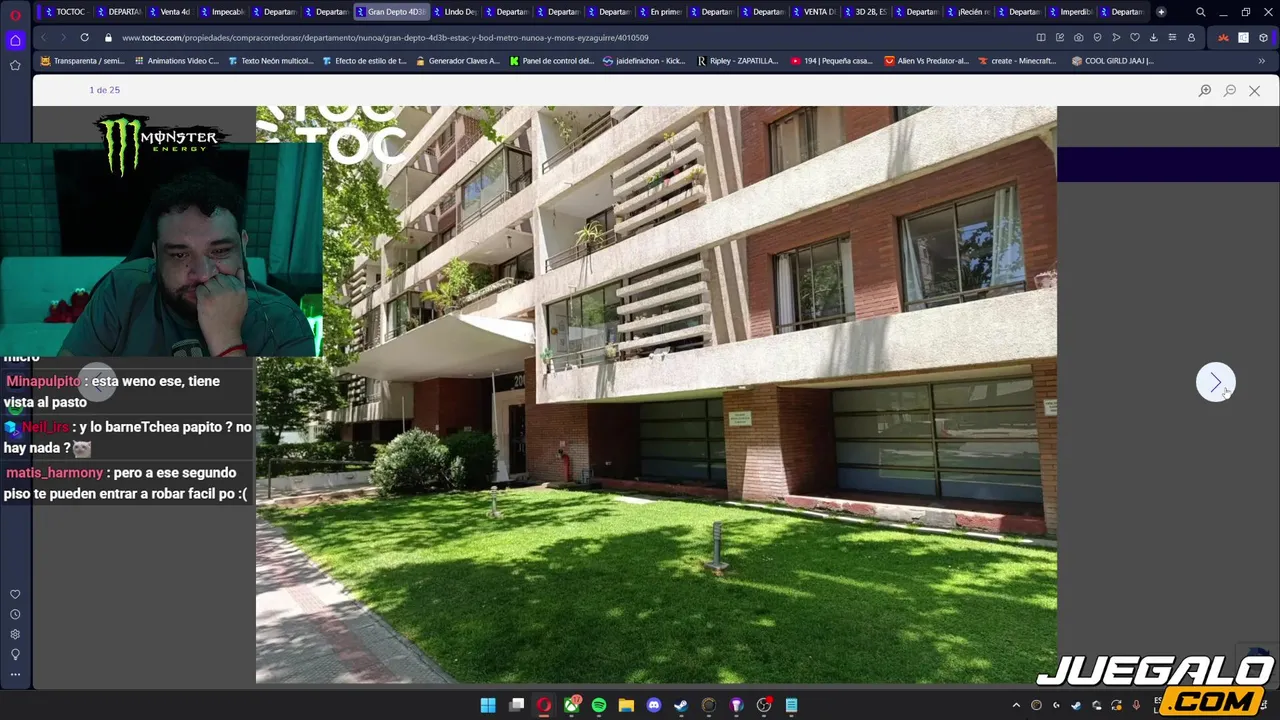Open the COOL GIRLD JAAJ bookmark
The height and width of the screenshot is (720, 1280).
click(1112, 61)
